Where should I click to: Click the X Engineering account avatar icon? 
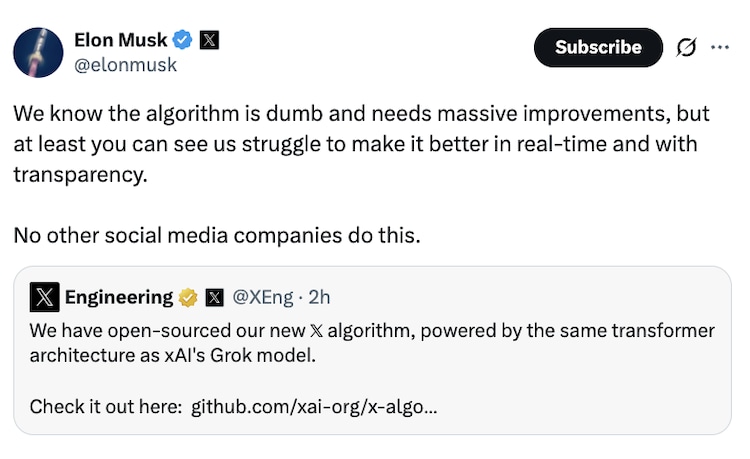[44, 297]
